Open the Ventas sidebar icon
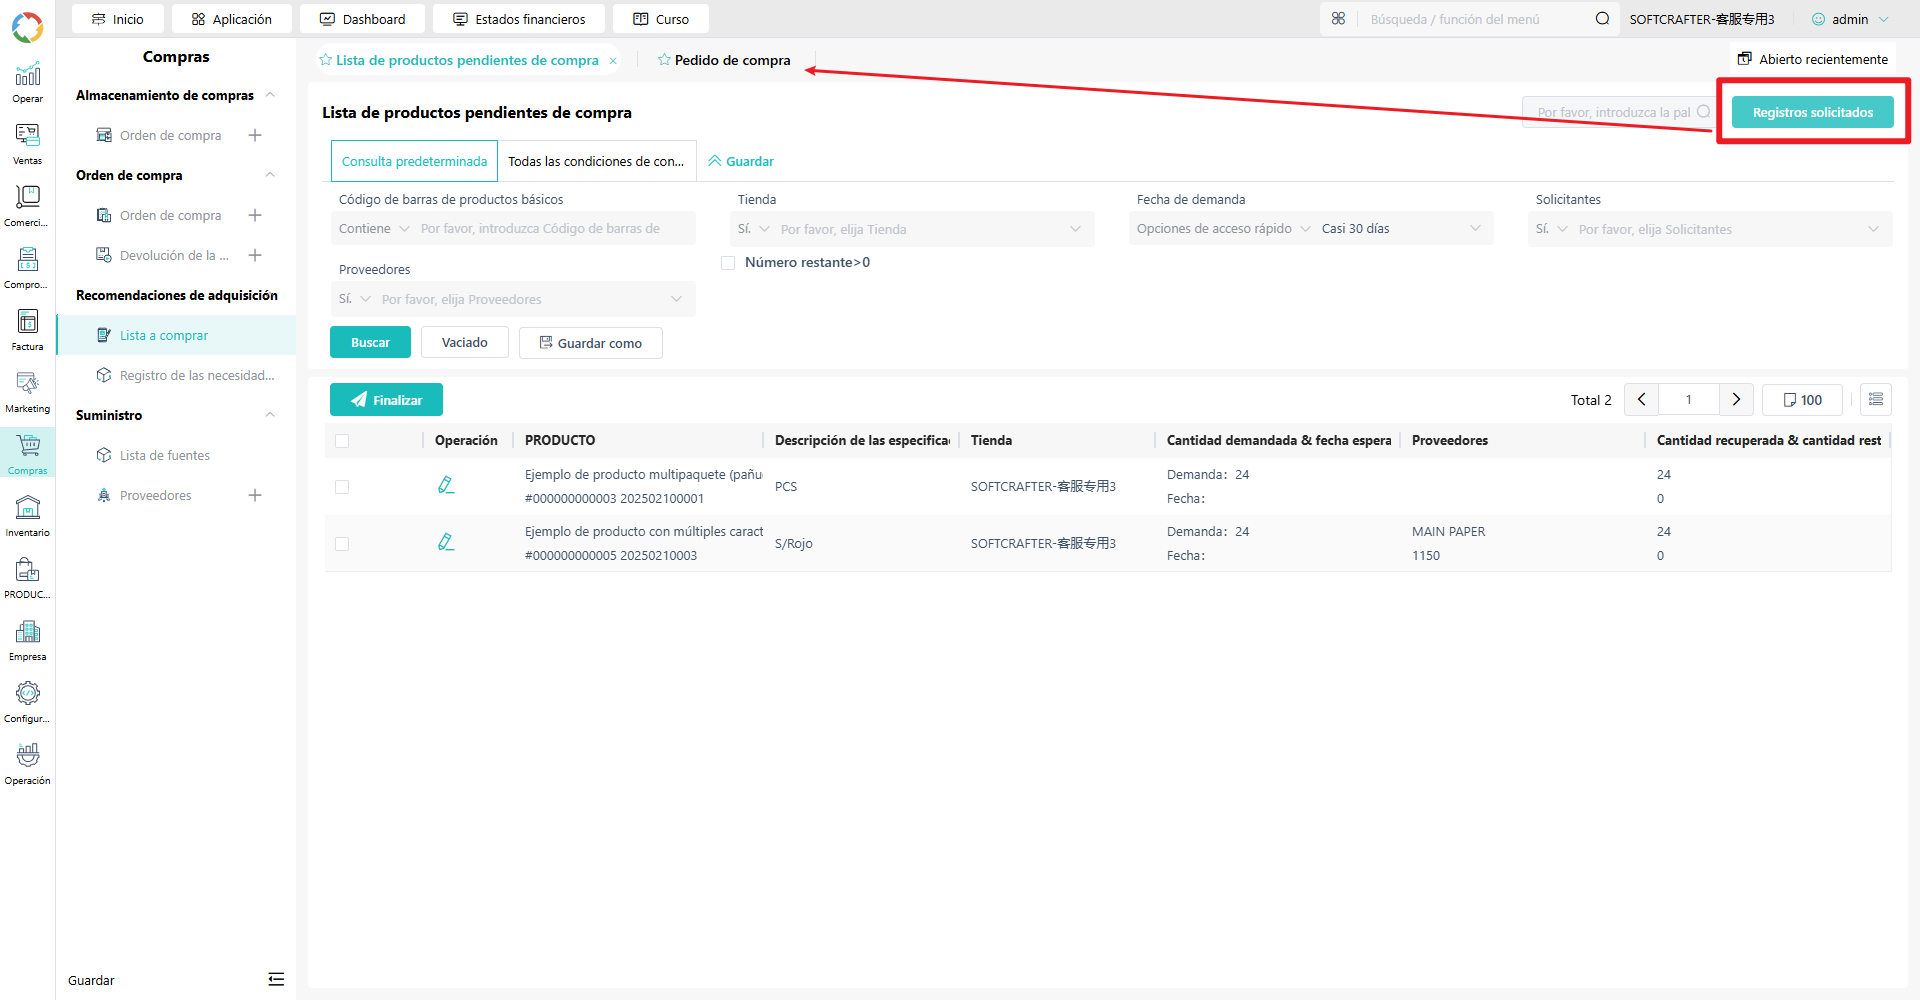The image size is (1920, 1000). point(27,143)
